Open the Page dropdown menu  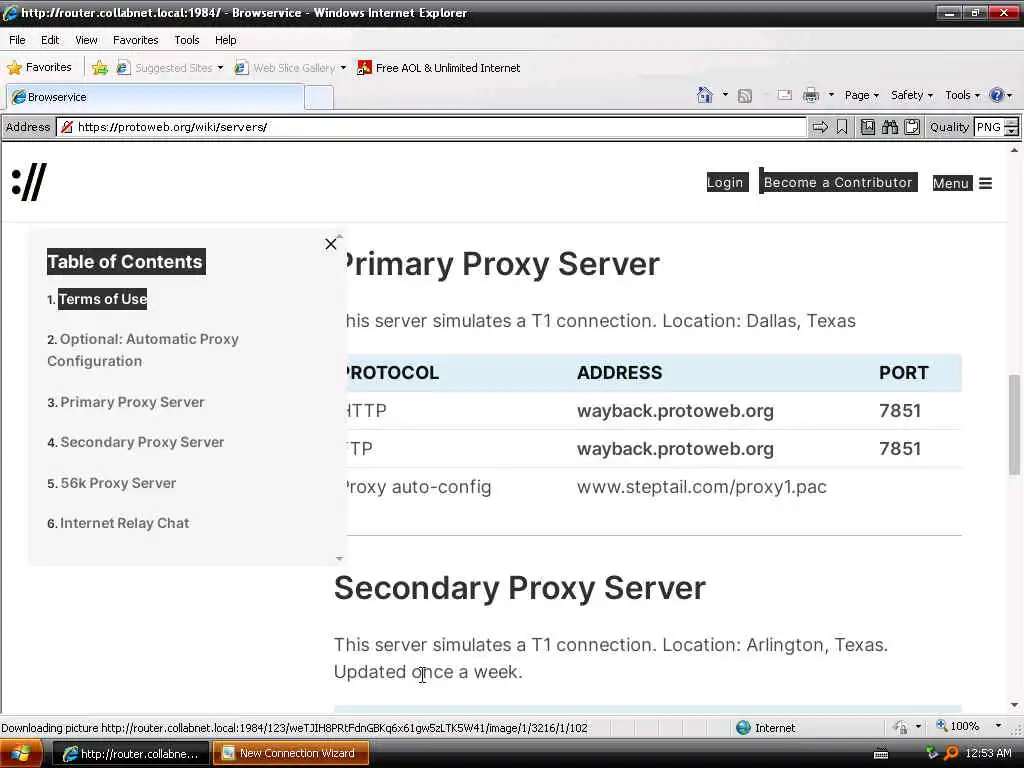click(861, 95)
